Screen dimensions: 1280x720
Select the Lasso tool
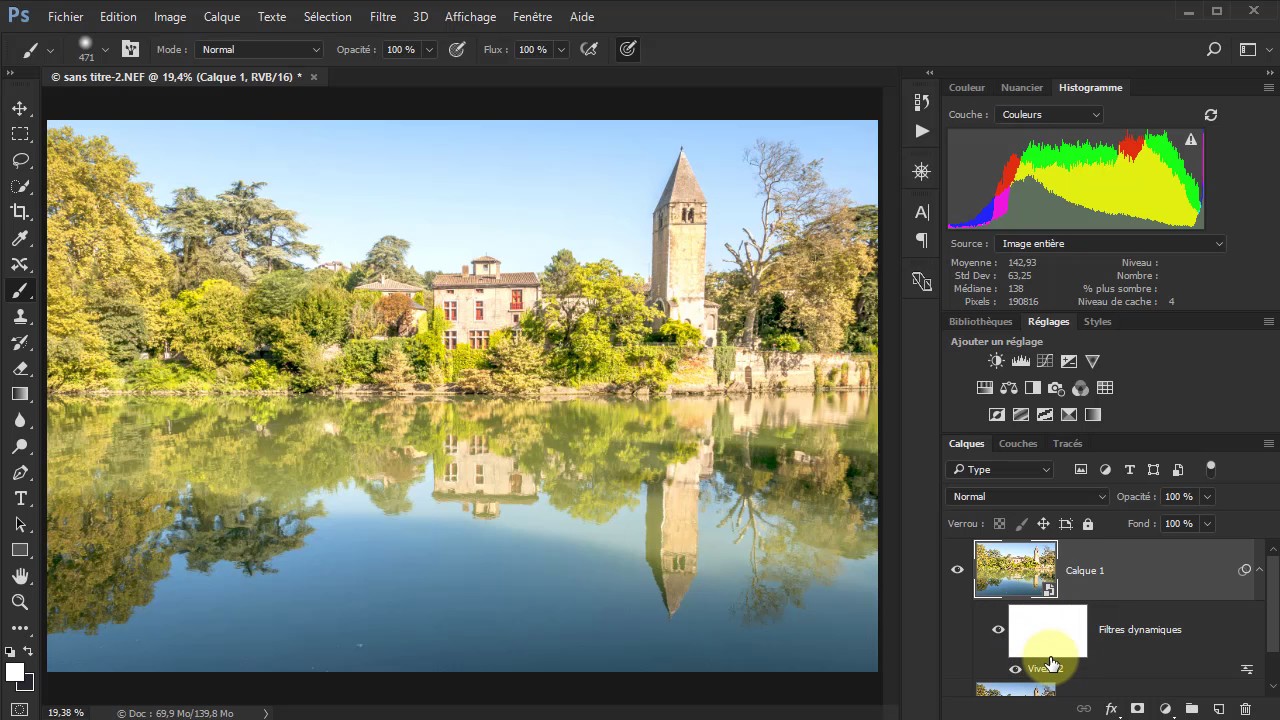[20, 160]
